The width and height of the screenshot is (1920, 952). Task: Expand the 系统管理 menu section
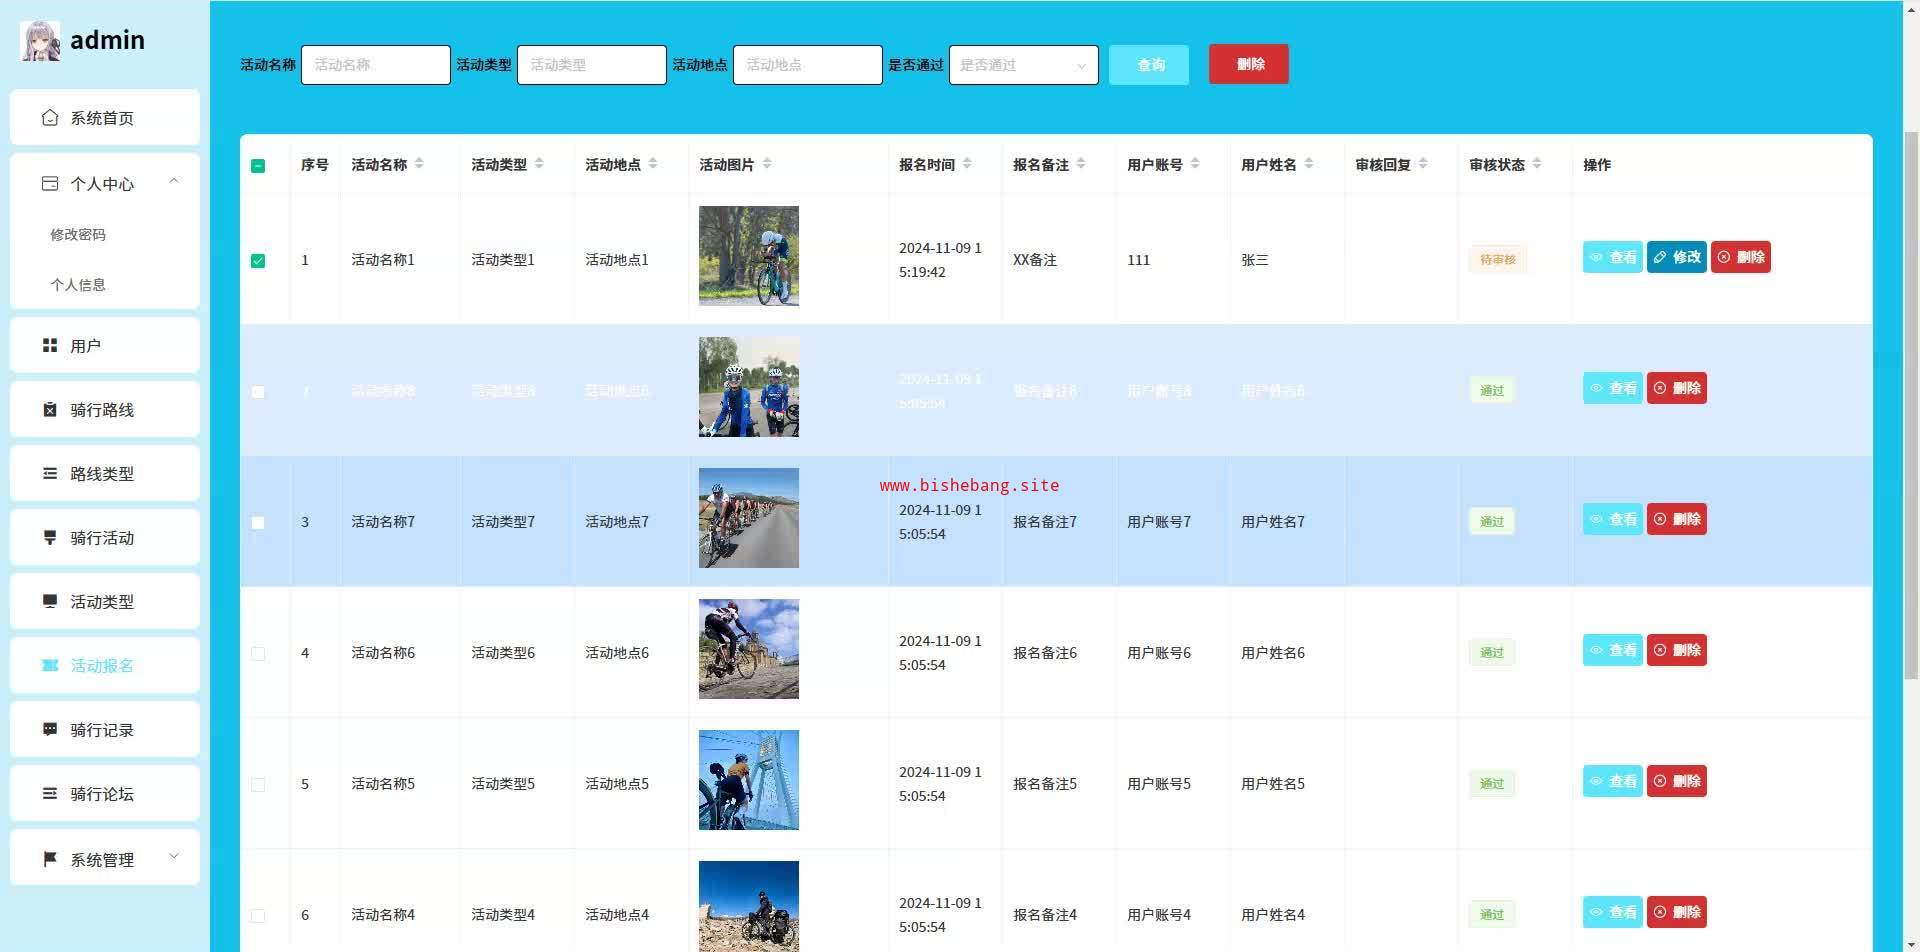[x=174, y=857]
